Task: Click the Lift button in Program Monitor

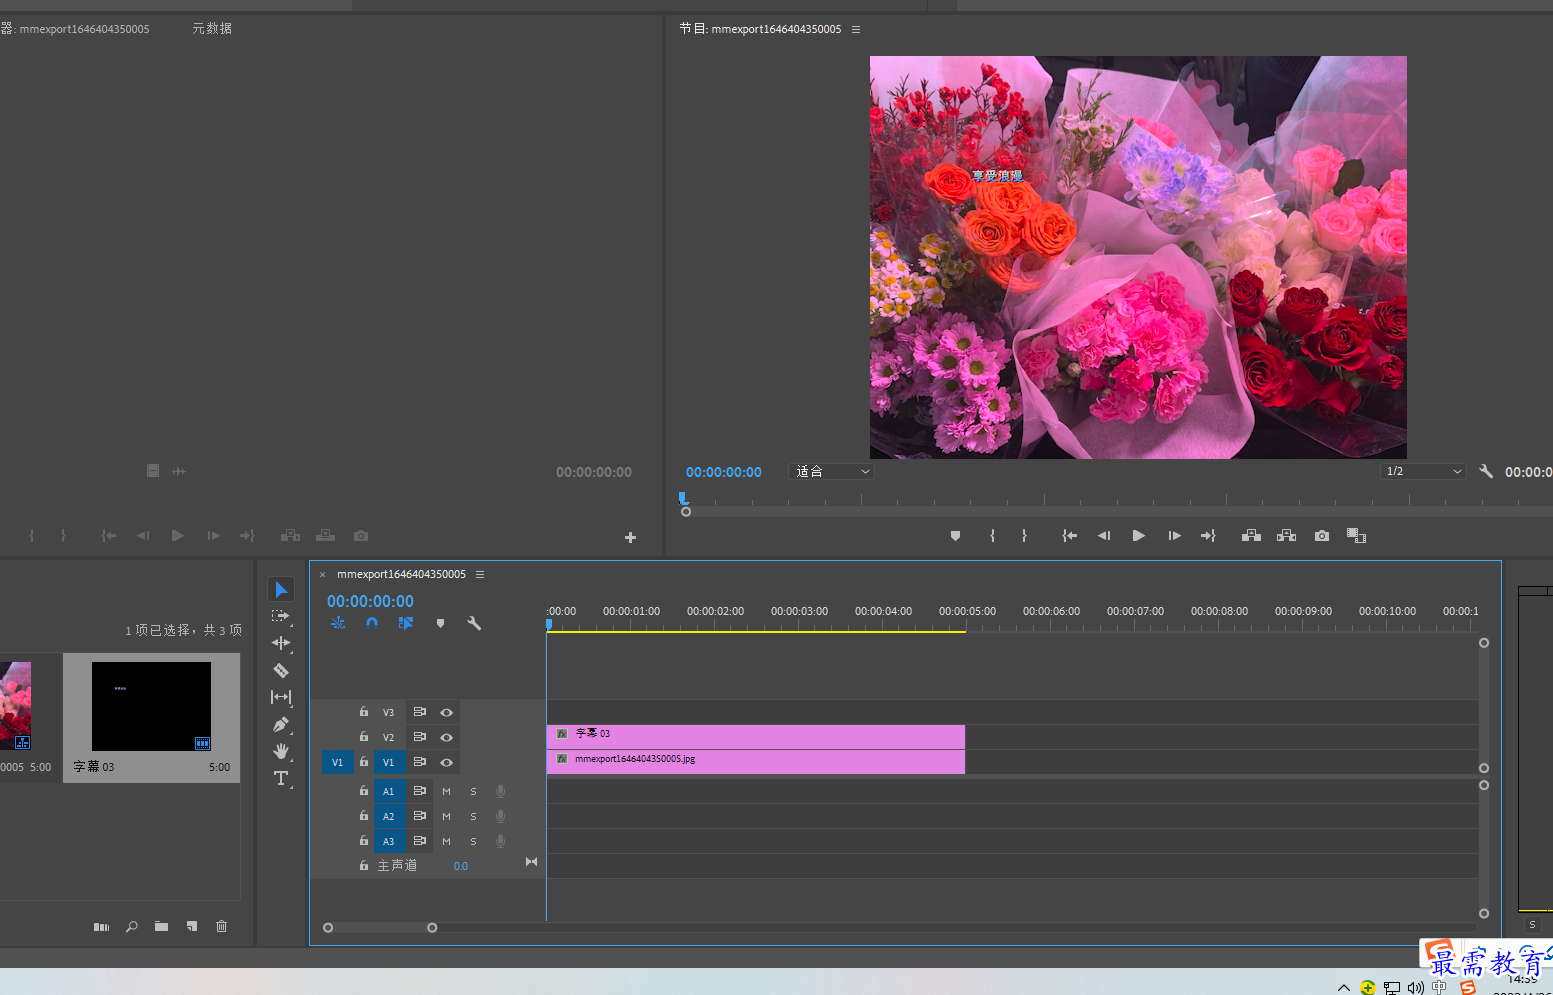Action: point(1251,536)
